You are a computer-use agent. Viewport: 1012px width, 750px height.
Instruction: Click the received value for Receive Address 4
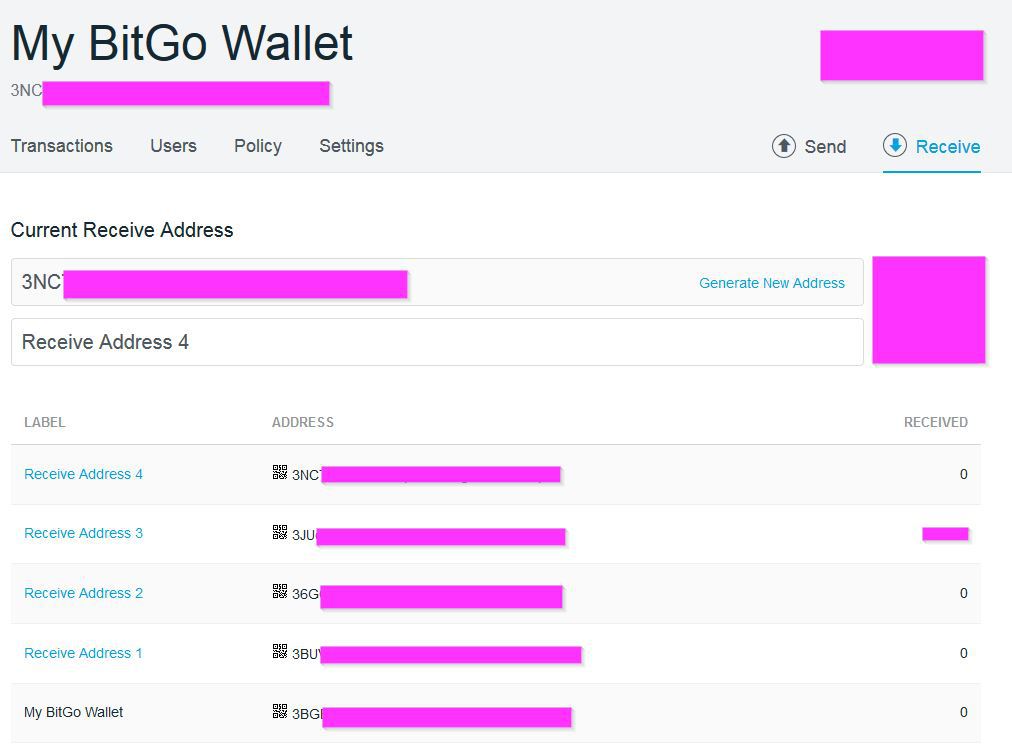(x=964, y=474)
